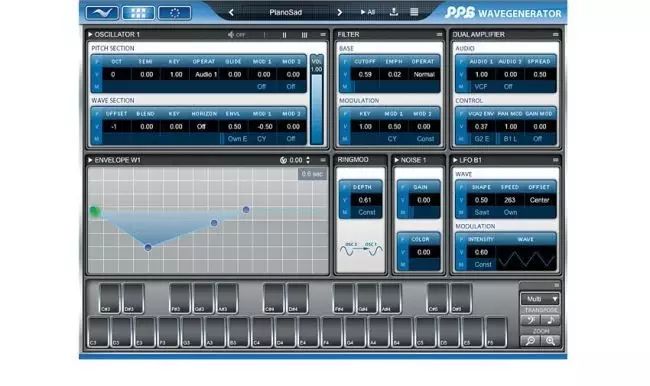Image resolution: width=650 pixels, height=386 pixels.
Task: Switch to the grid view icon
Action: (138, 12)
